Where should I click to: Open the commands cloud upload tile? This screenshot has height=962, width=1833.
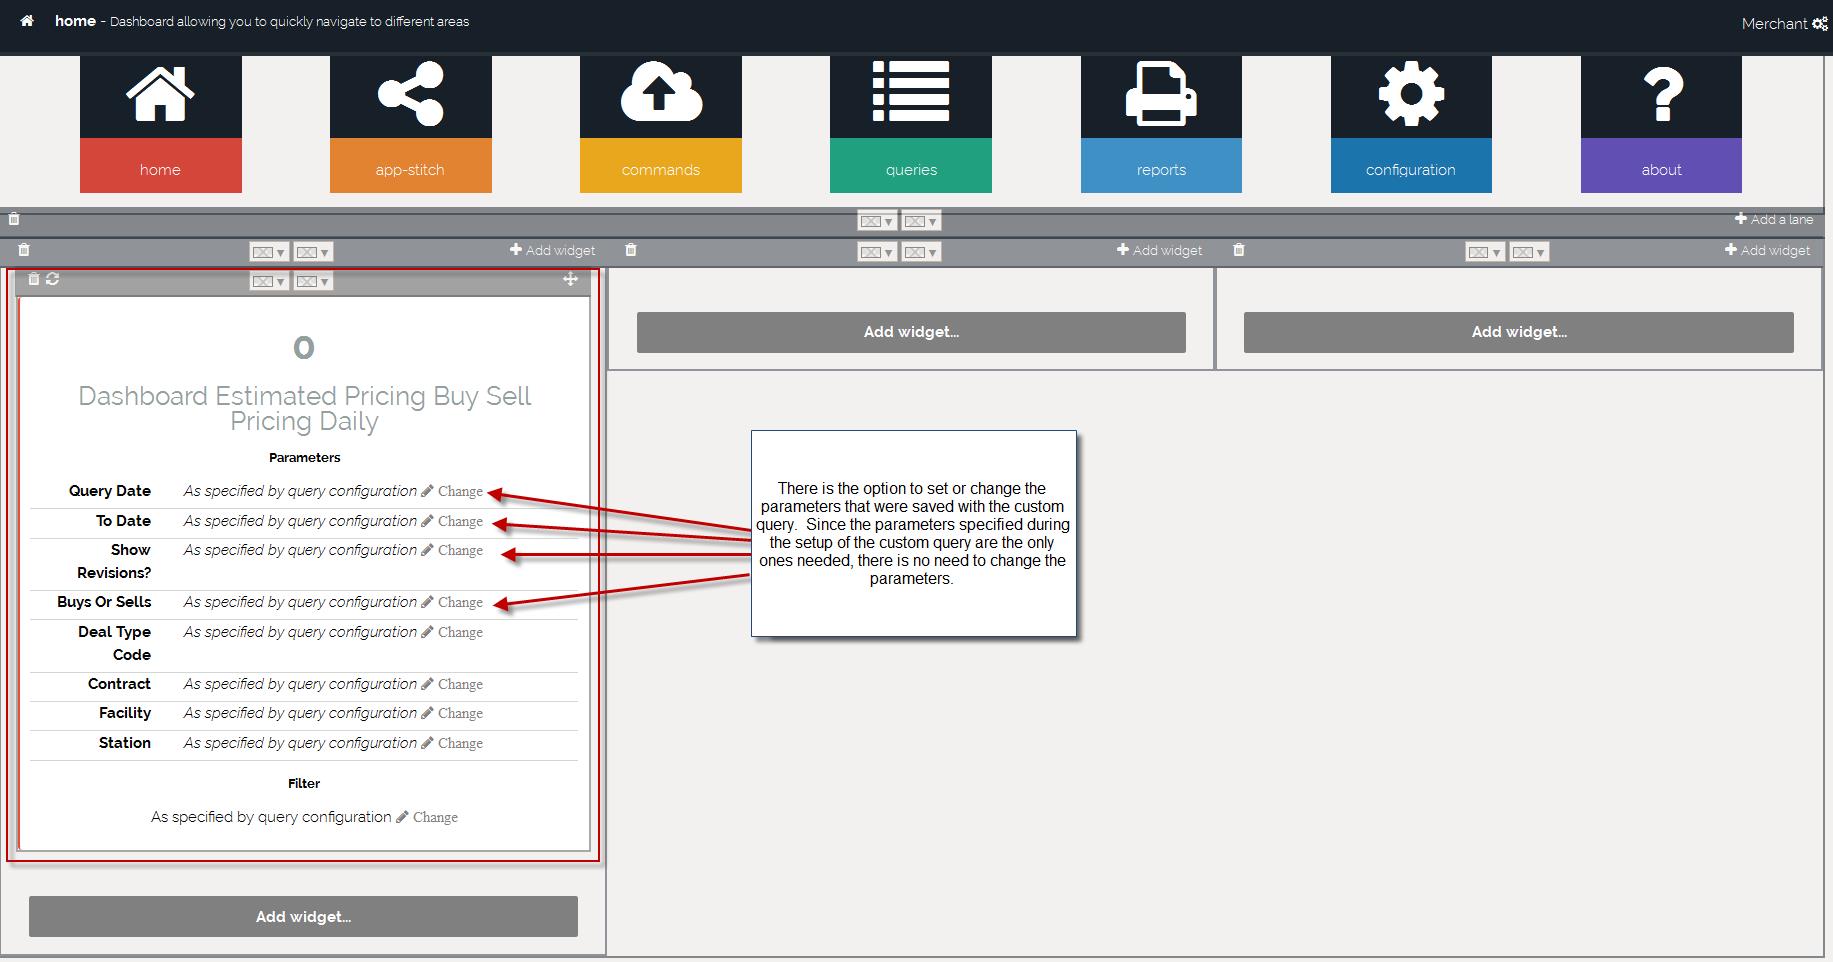(x=660, y=124)
